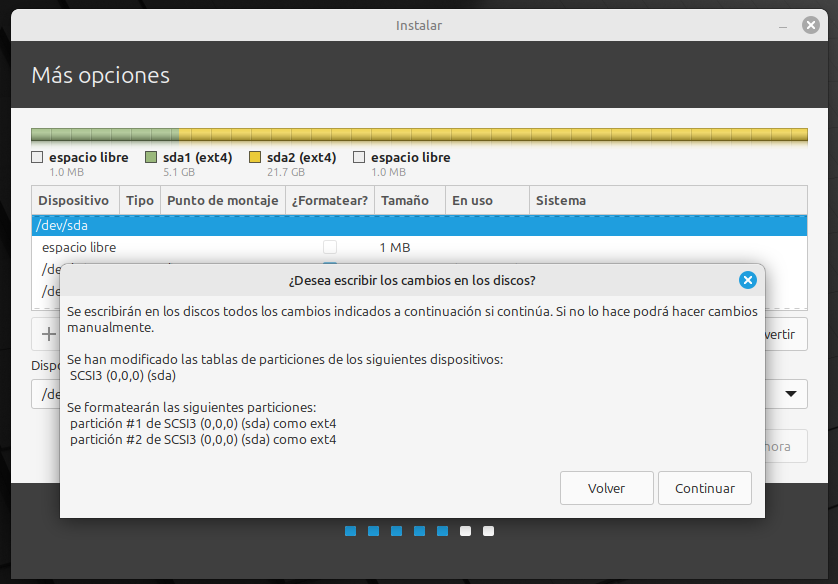This screenshot has width=838, height=584.
Task: Click the green sda1 partition bar segment
Action: point(105,135)
